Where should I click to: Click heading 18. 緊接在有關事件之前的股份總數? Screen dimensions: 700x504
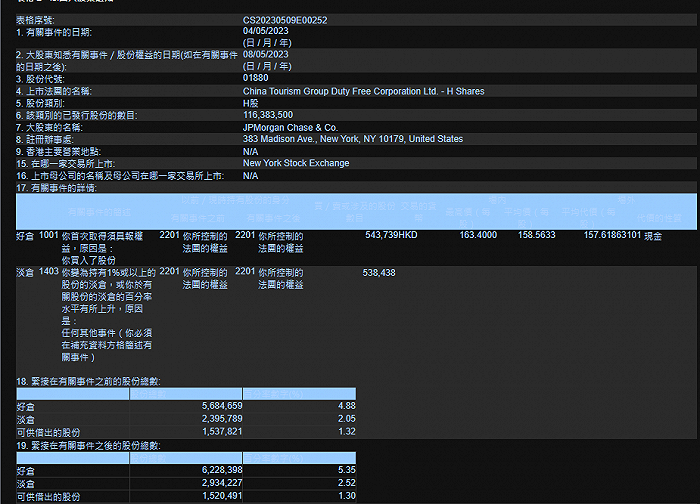88,382
